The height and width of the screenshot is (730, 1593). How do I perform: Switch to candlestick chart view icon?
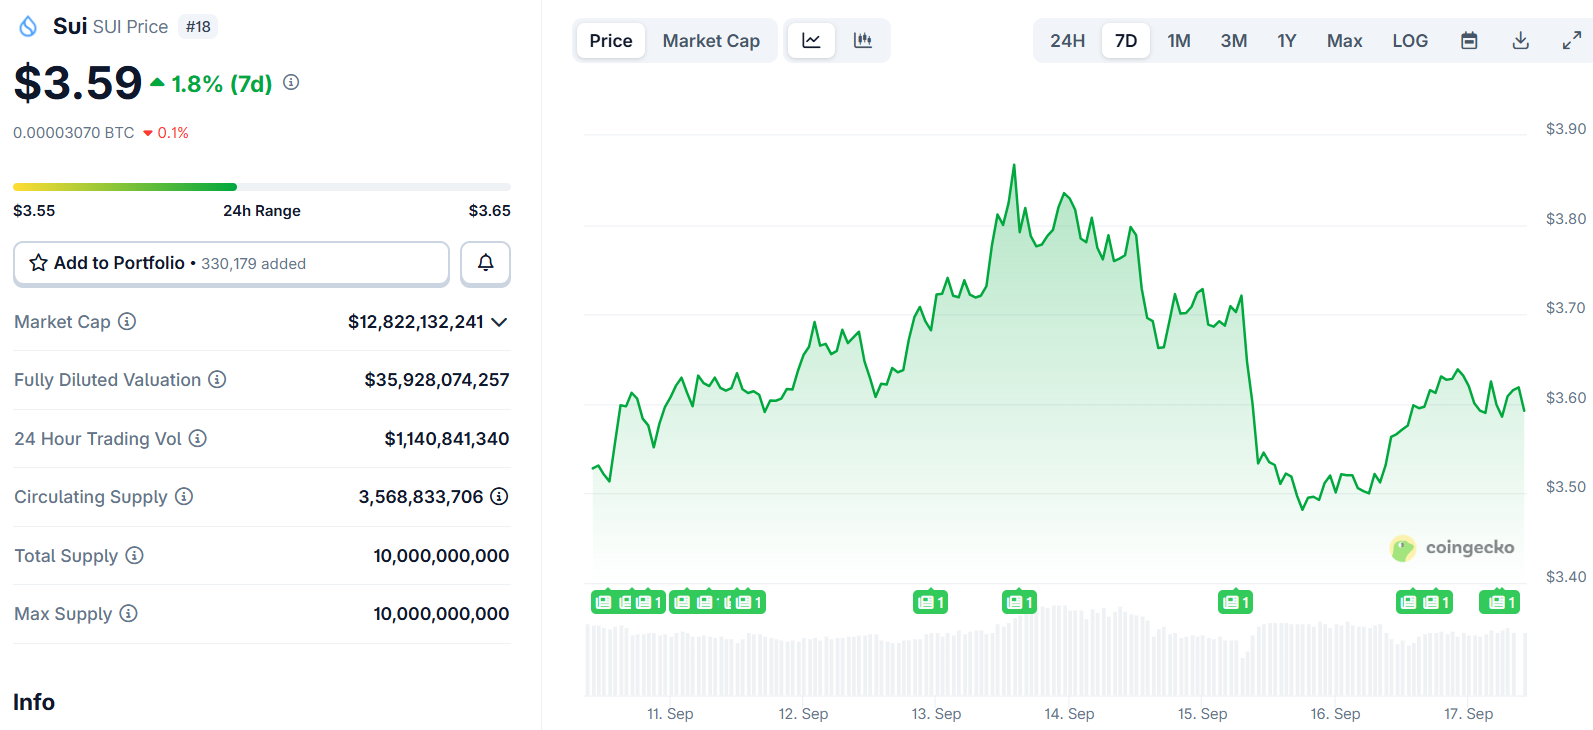tap(862, 41)
